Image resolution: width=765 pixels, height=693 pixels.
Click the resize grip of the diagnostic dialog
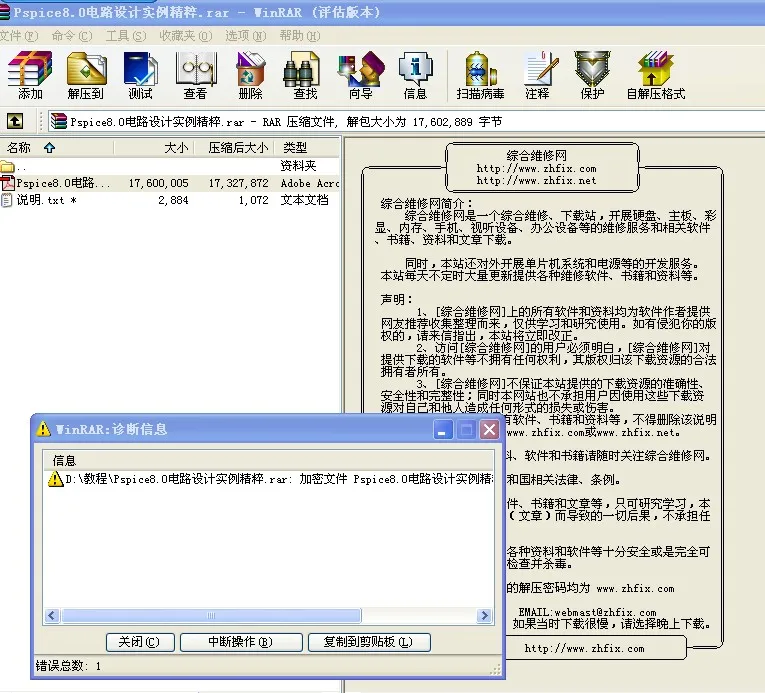coord(495,670)
